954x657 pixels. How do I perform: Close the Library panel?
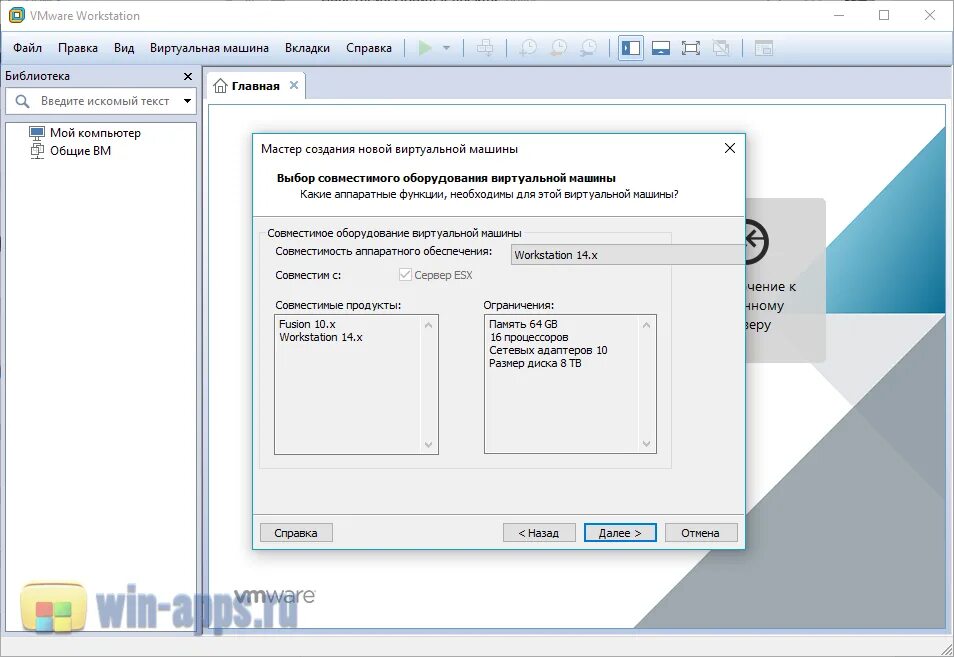tap(188, 76)
